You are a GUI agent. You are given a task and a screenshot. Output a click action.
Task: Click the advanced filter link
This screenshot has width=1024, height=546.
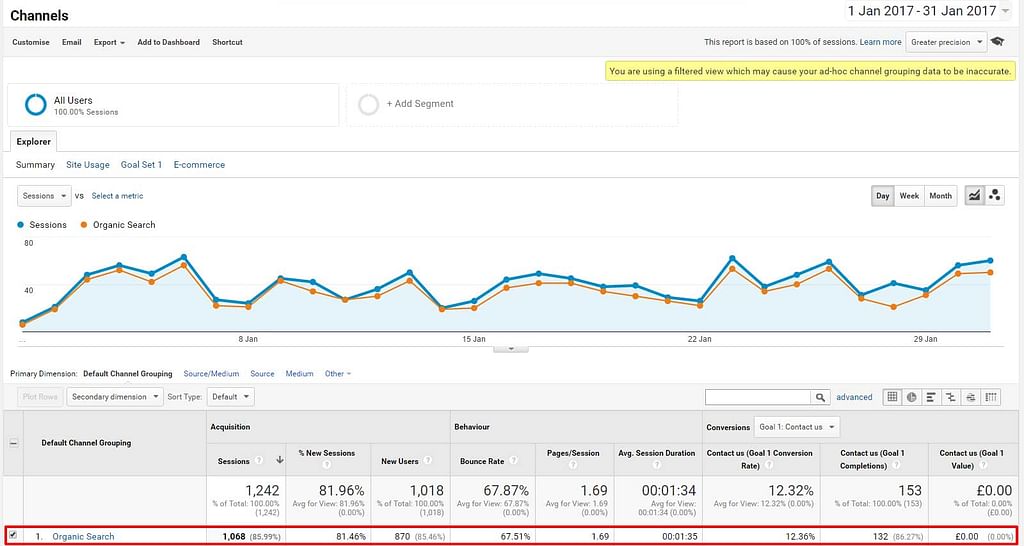(854, 397)
